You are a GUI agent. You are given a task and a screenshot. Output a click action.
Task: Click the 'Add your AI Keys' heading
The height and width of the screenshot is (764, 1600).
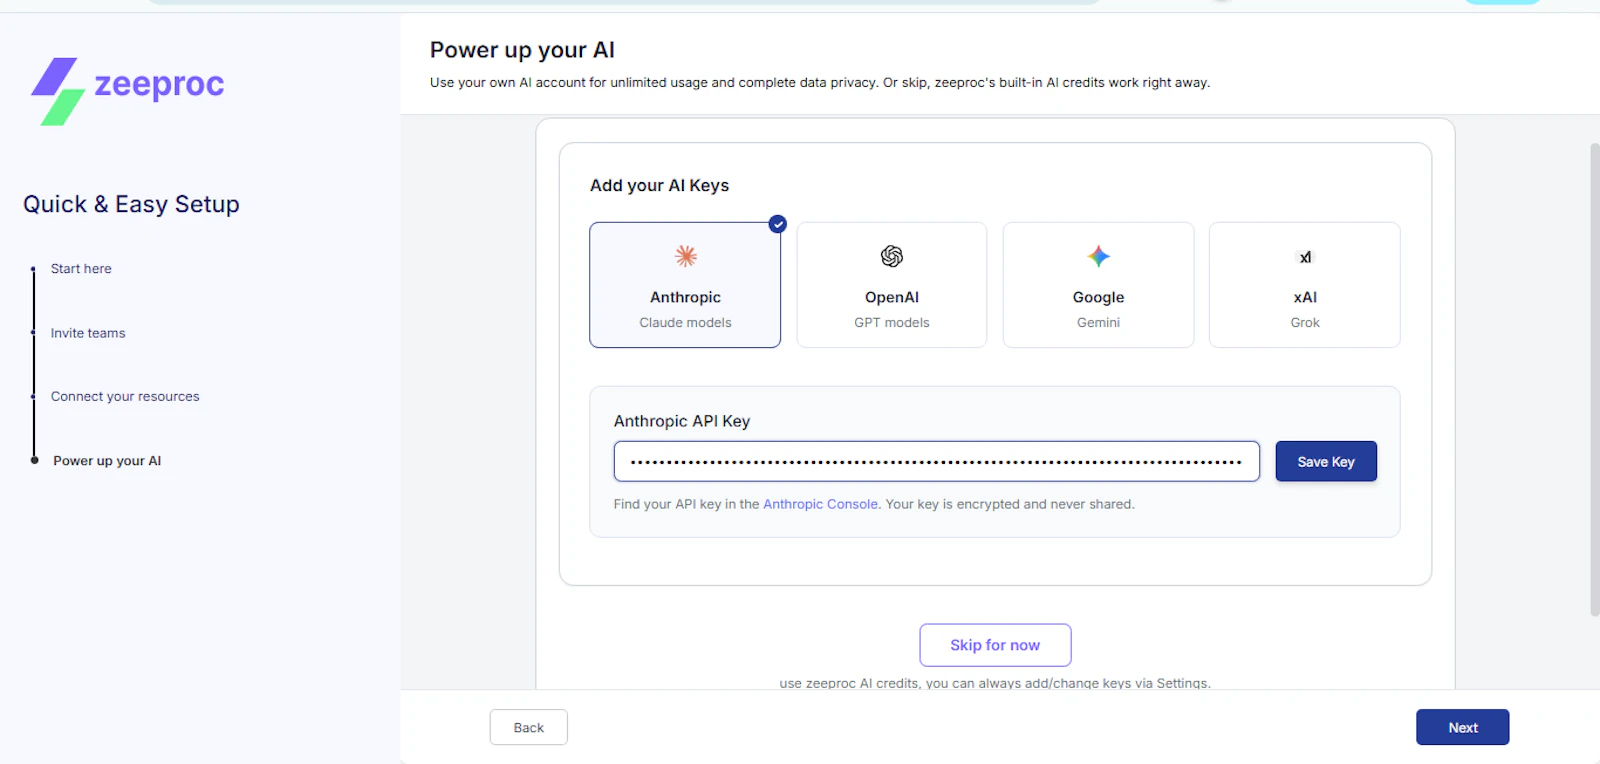pyautogui.click(x=659, y=185)
